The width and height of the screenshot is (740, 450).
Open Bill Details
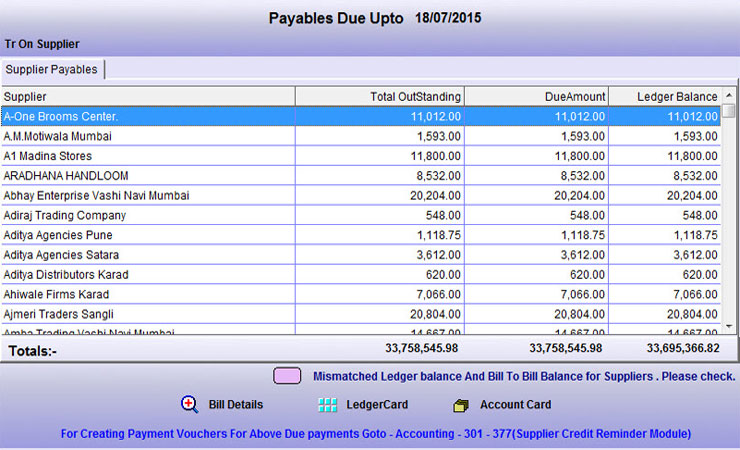point(235,405)
